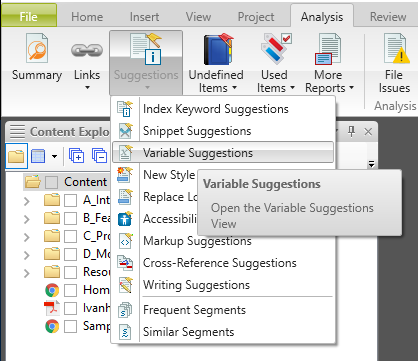
Task: Open the File Issues view
Action: click(394, 63)
